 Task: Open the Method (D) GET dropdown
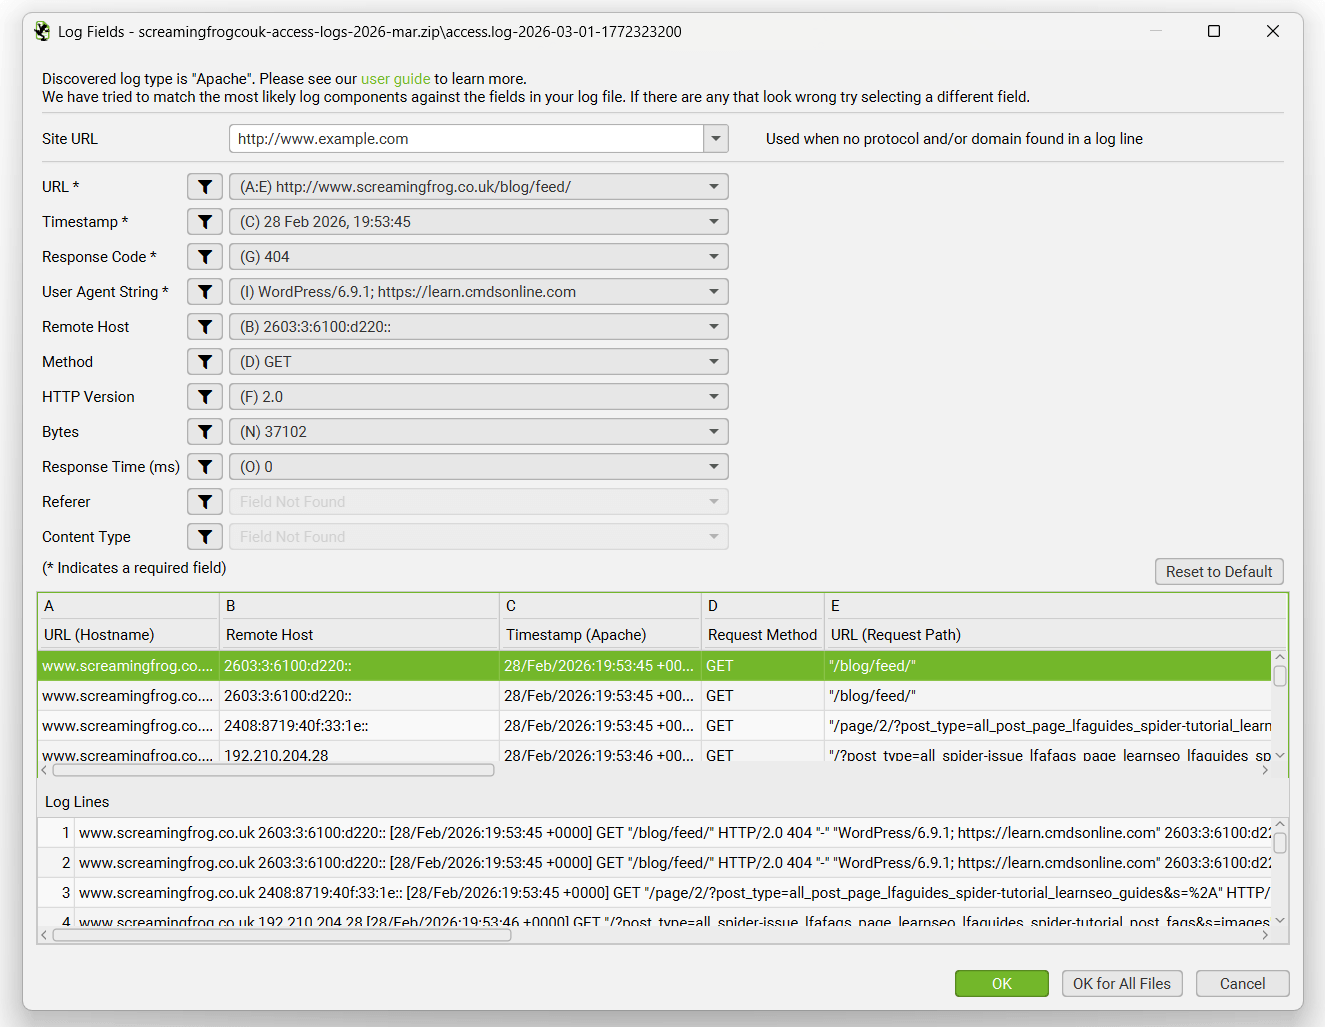tap(479, 362)
